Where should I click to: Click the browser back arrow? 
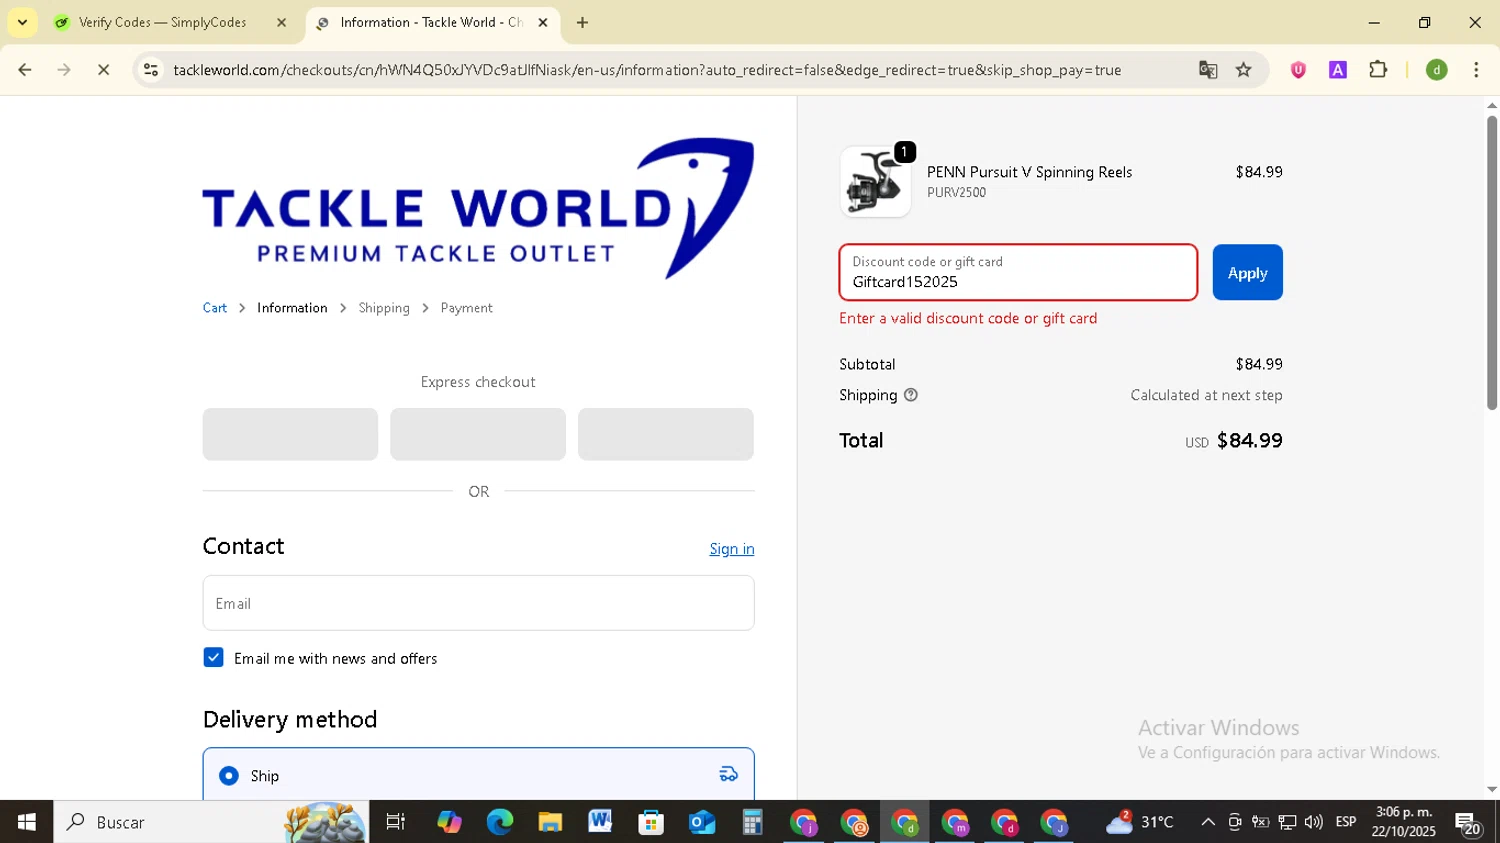[25, 70]
